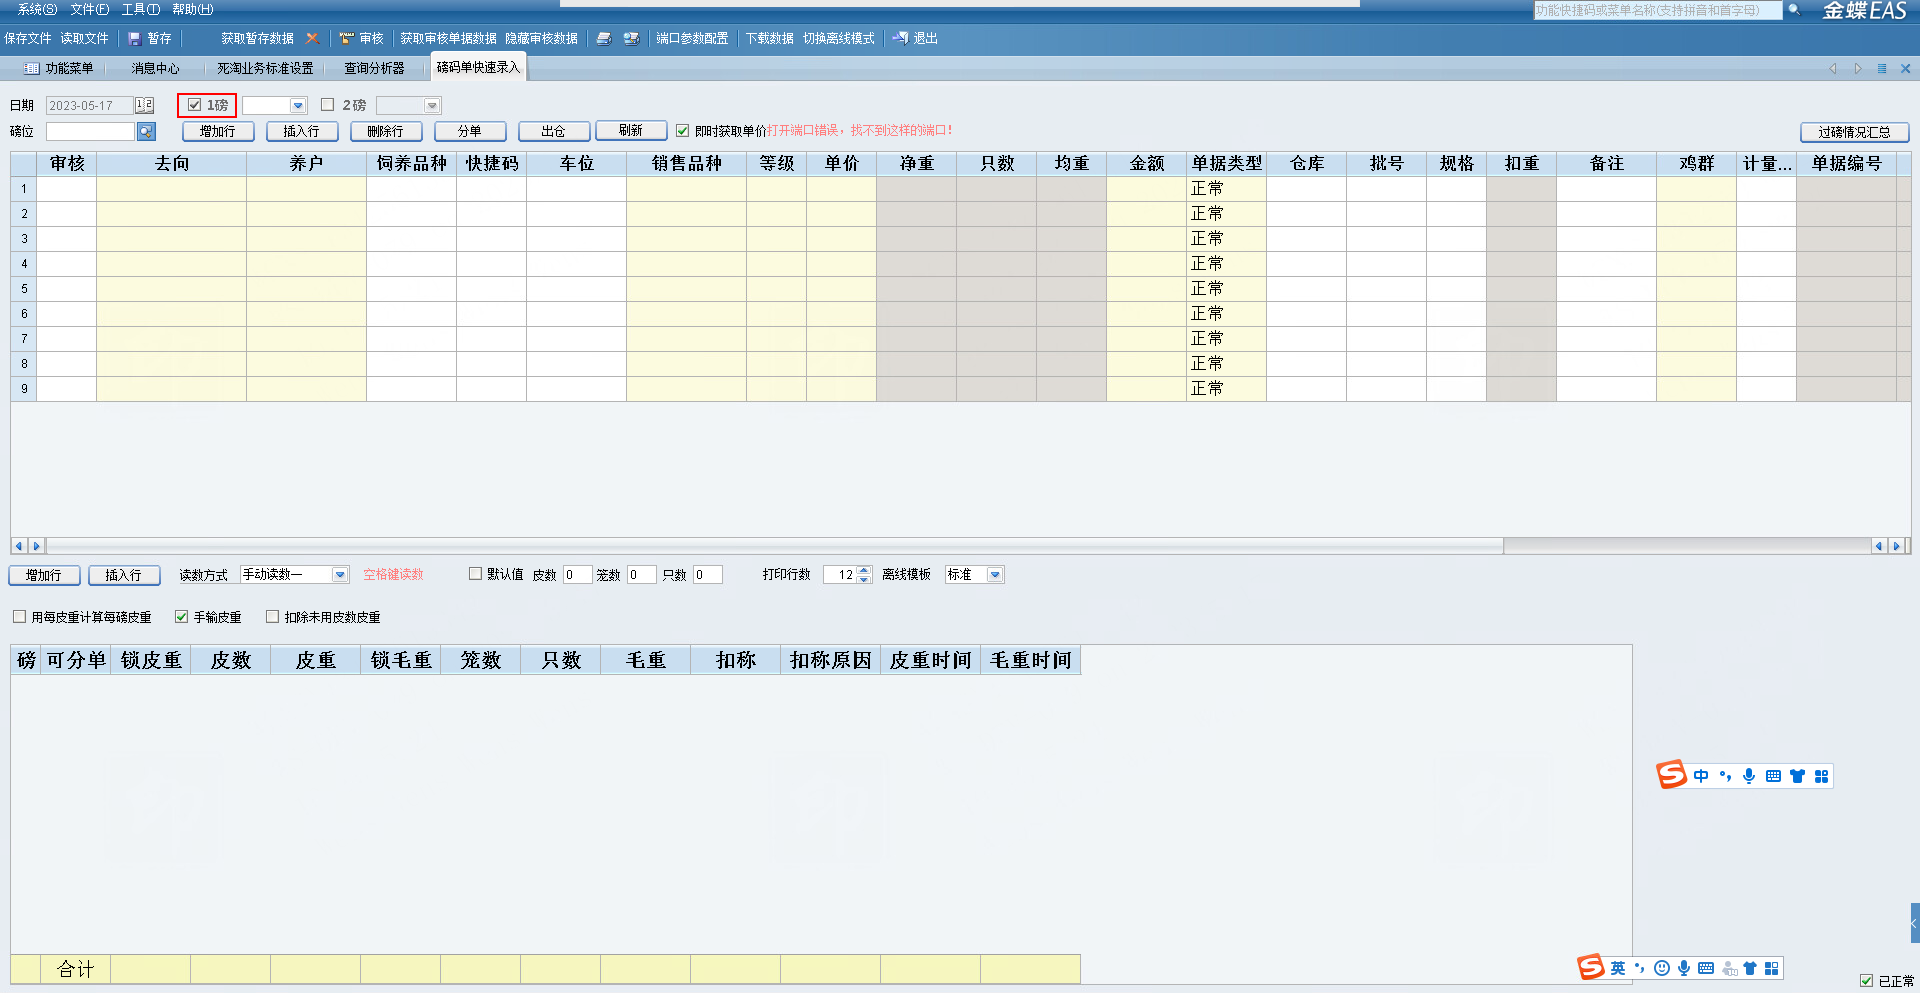
Task: Open soft keyboard on the 英 input bar
Action: tap(1706, 968)
